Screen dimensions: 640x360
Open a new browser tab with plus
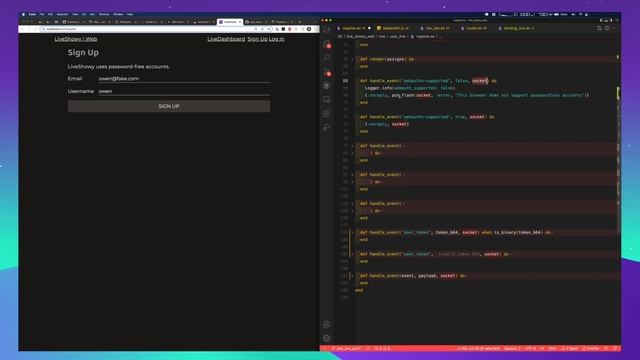[300, 22]
